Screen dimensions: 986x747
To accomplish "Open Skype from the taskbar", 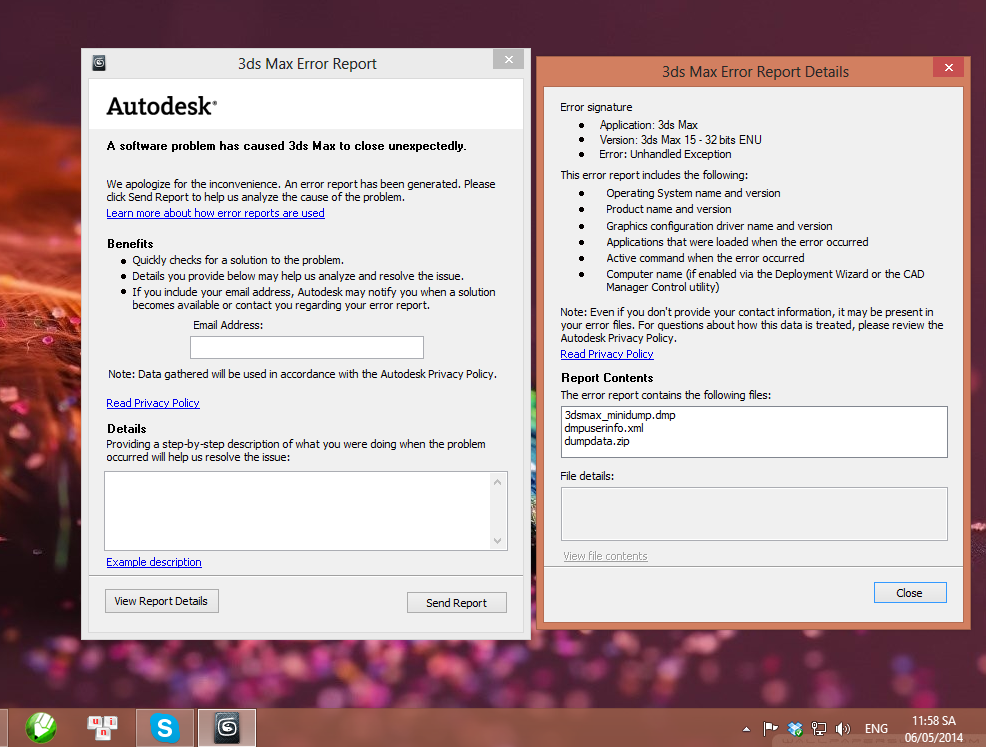I will pos(165,728).
